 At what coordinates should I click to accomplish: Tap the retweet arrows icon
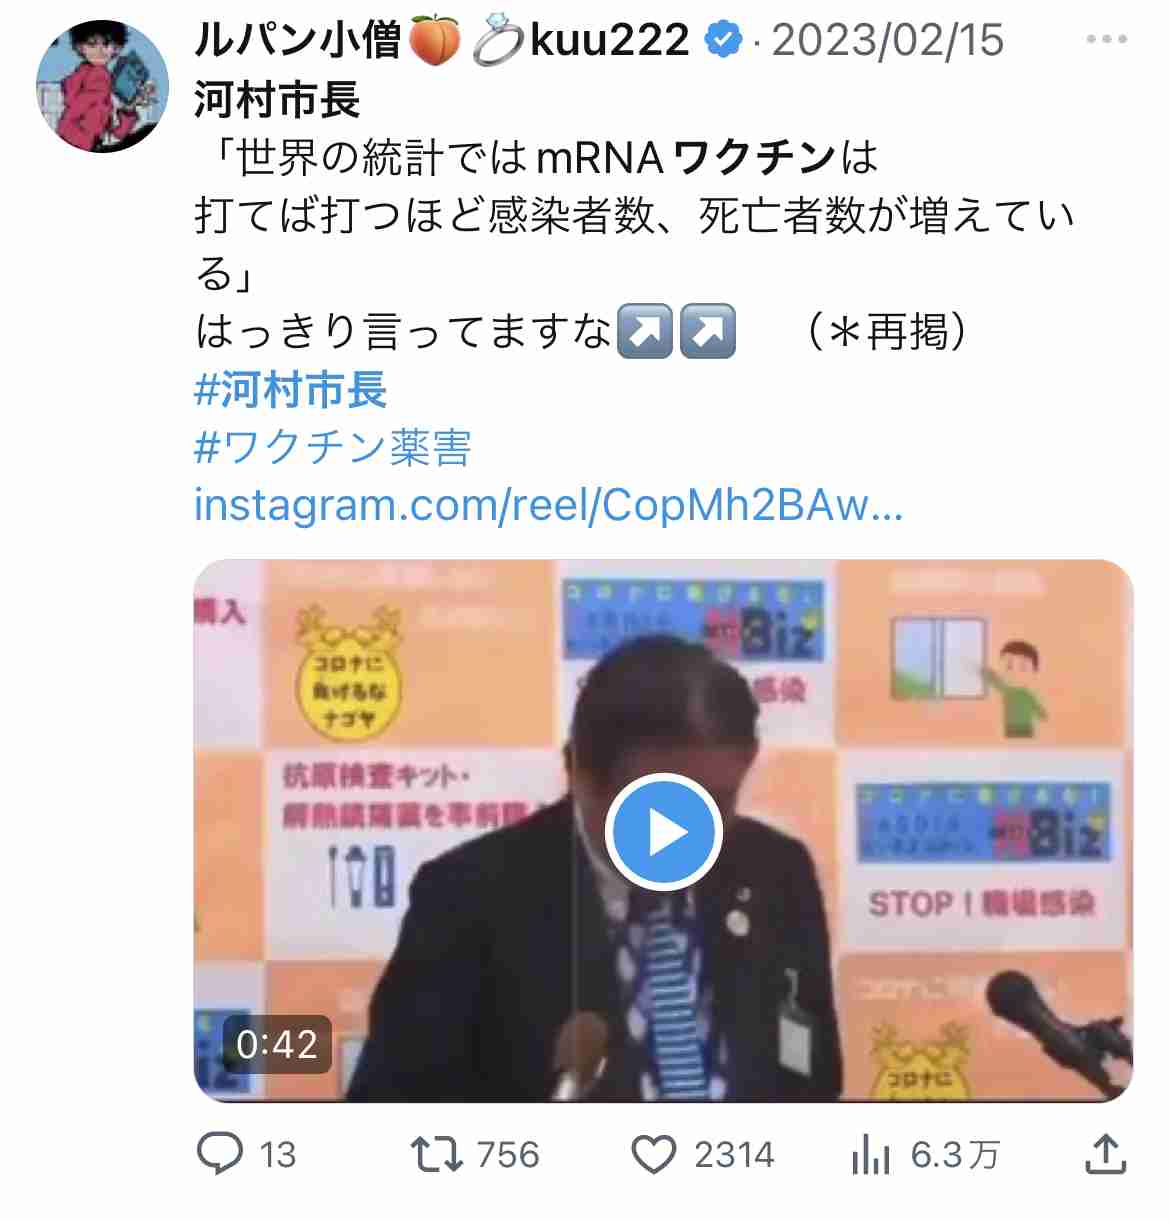pyautogui.click(x=437, y=1154)
